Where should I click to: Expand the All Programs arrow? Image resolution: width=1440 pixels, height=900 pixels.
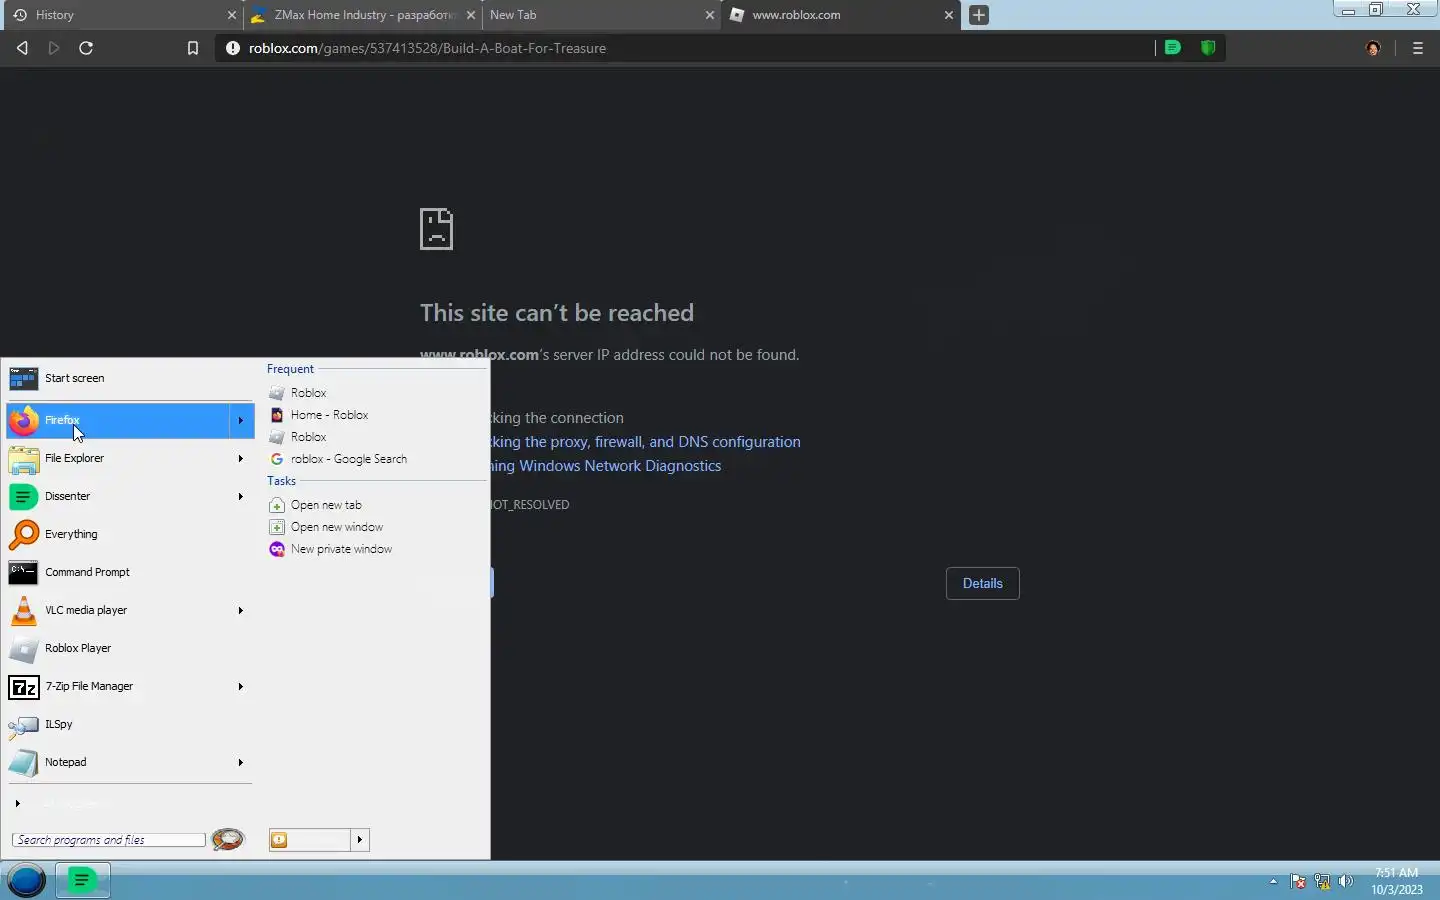click(x=17, y=803)
